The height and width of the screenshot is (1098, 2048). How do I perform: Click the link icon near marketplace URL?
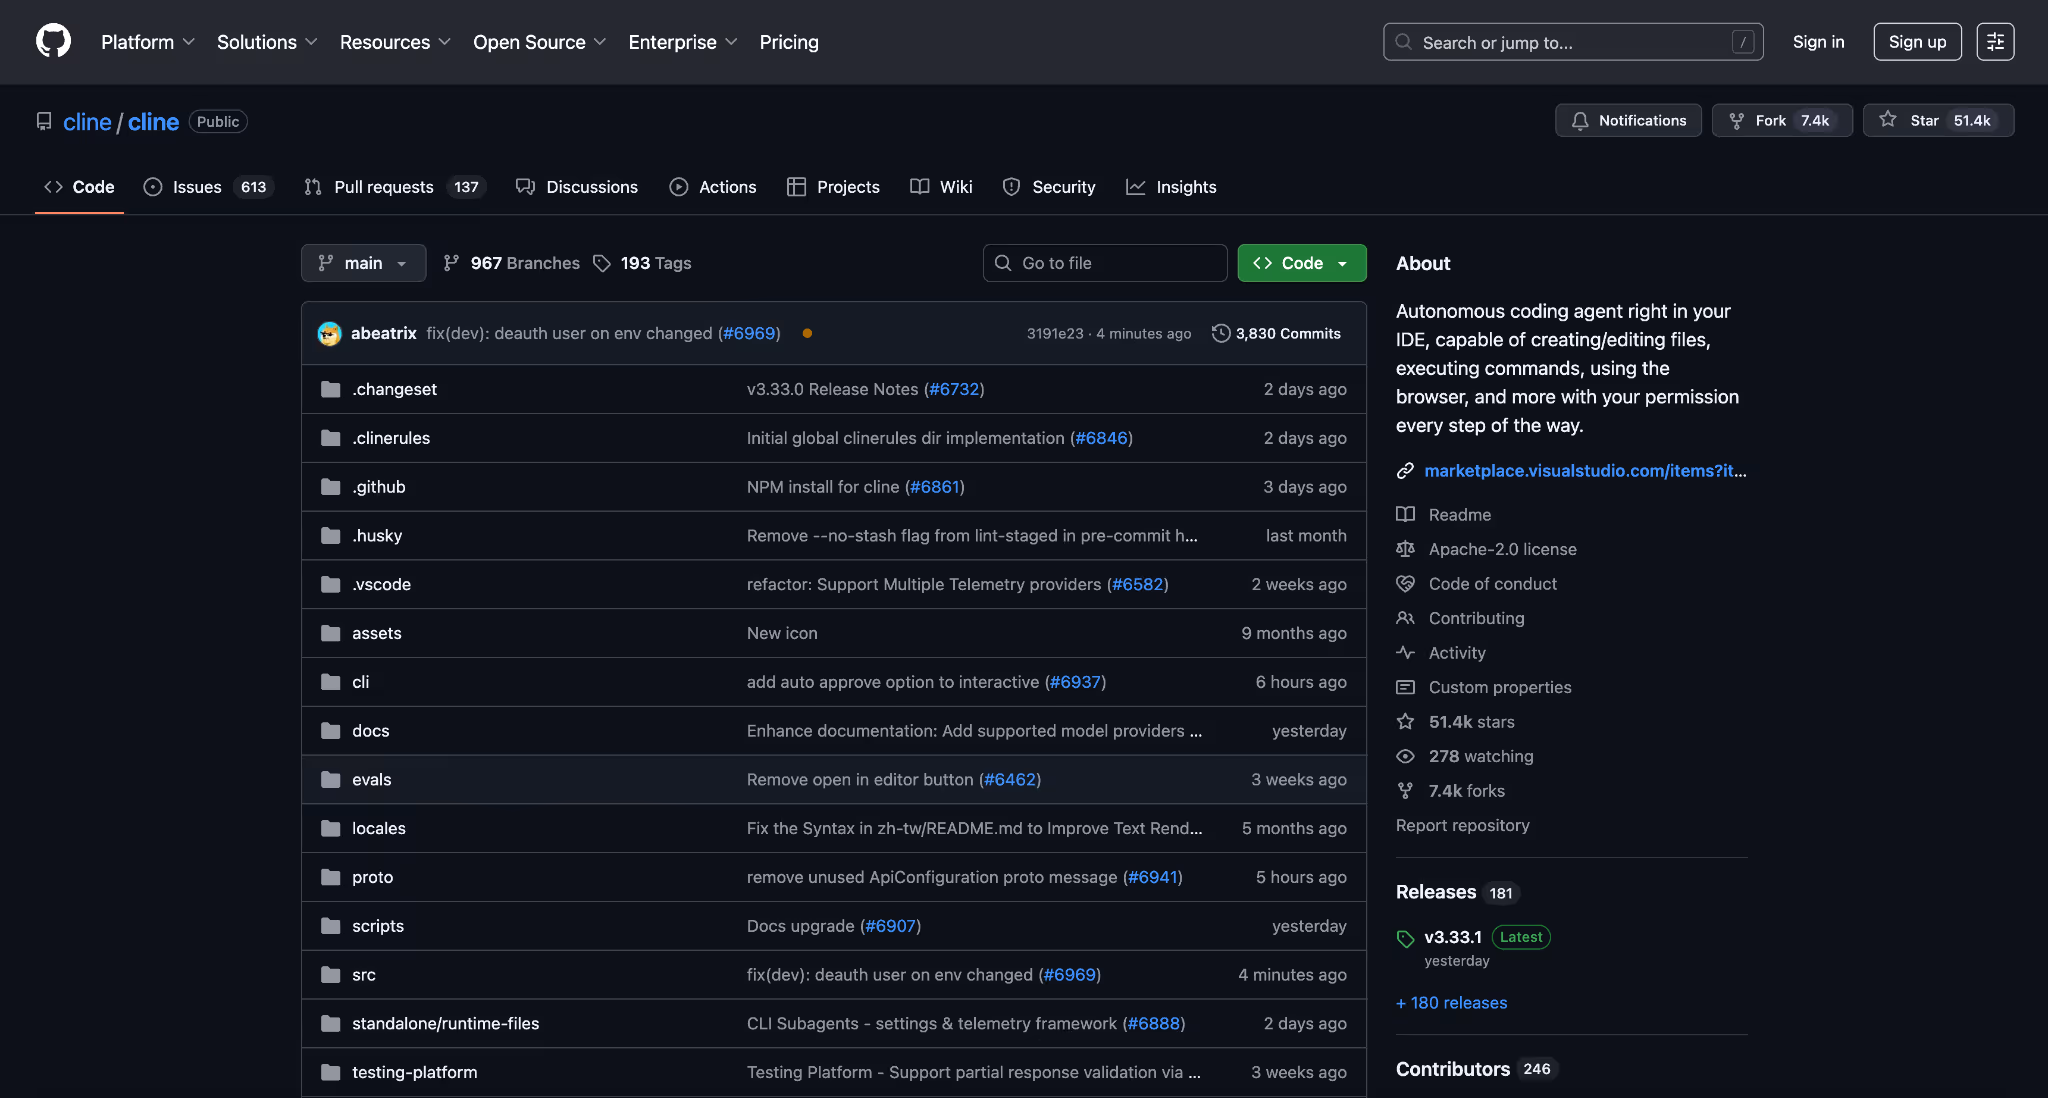click(1405, 470)
